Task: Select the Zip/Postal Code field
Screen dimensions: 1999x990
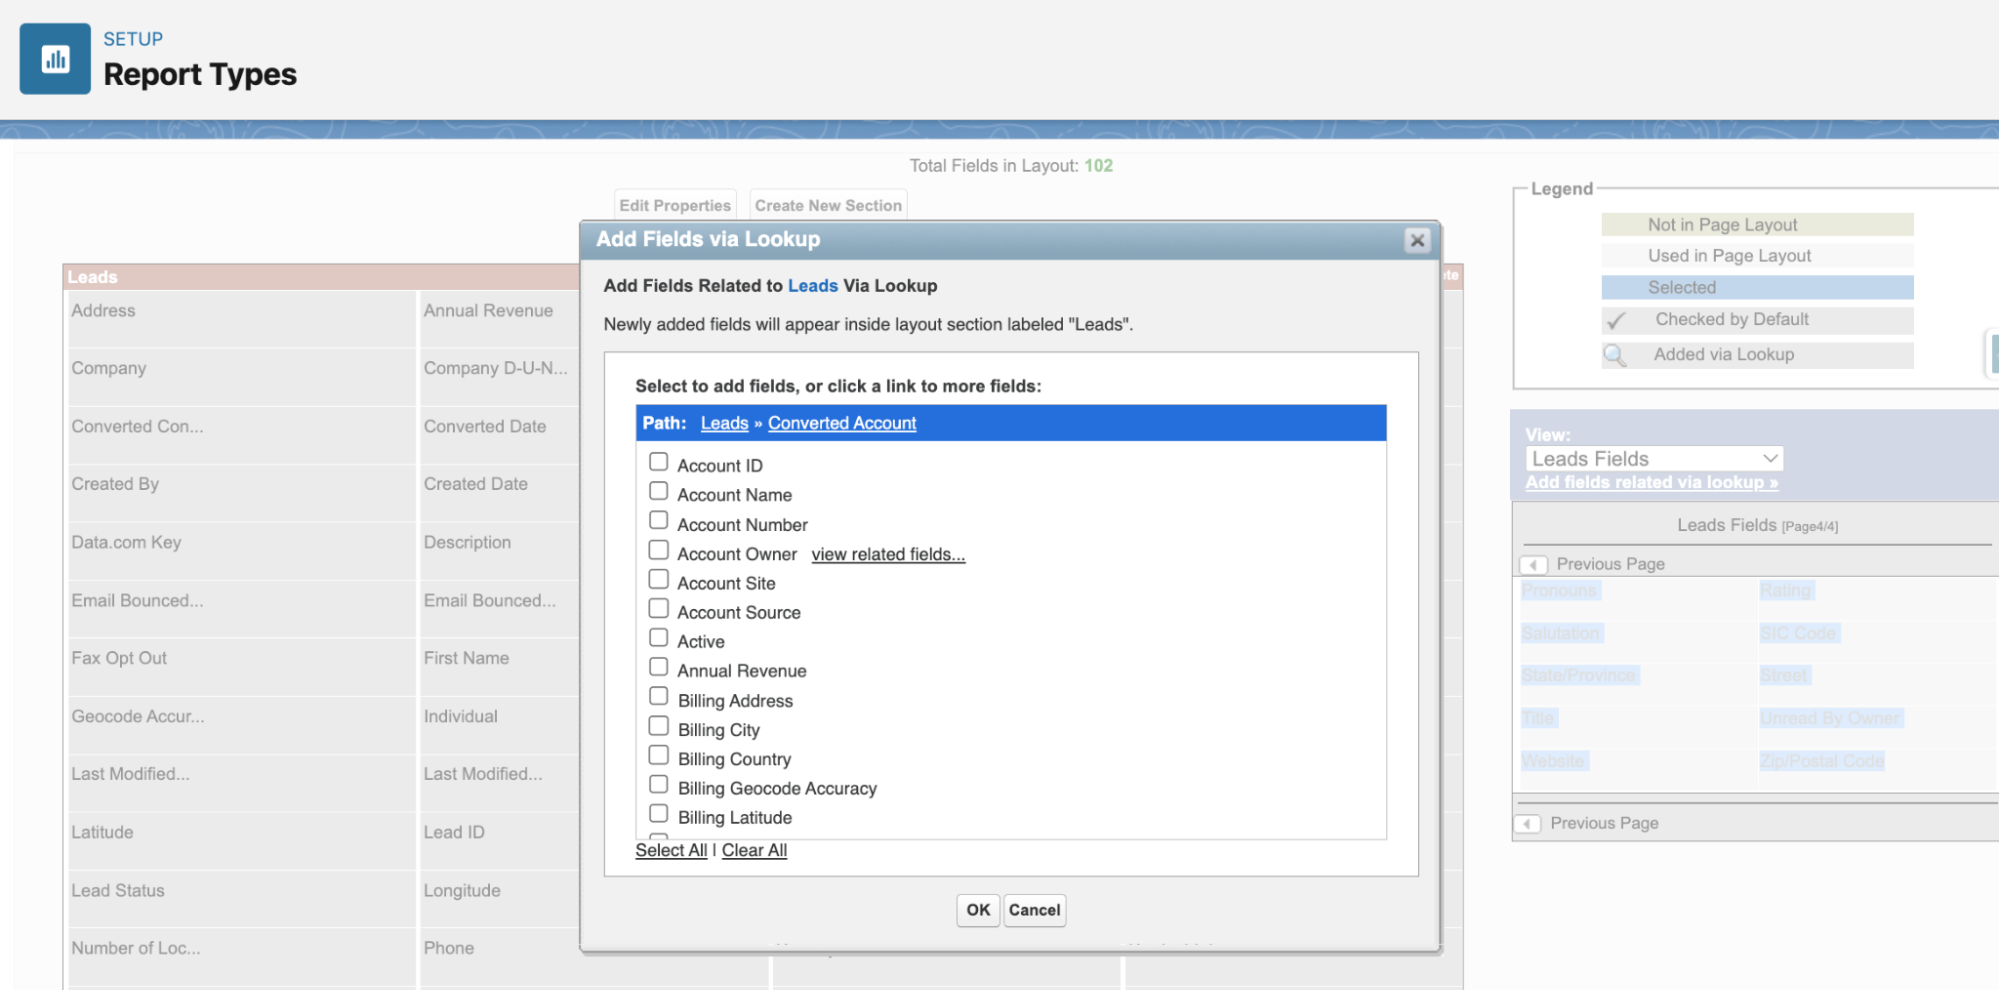Action: point(1822,761)
